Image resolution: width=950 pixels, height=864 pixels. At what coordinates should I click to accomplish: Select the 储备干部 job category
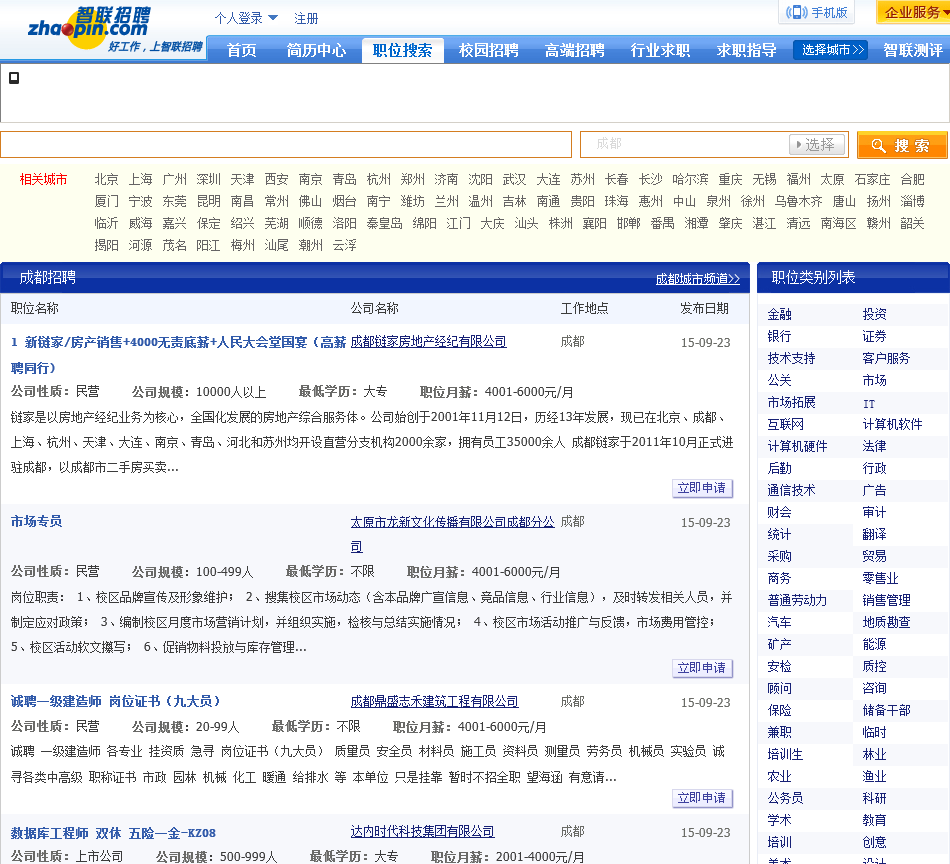886,710
